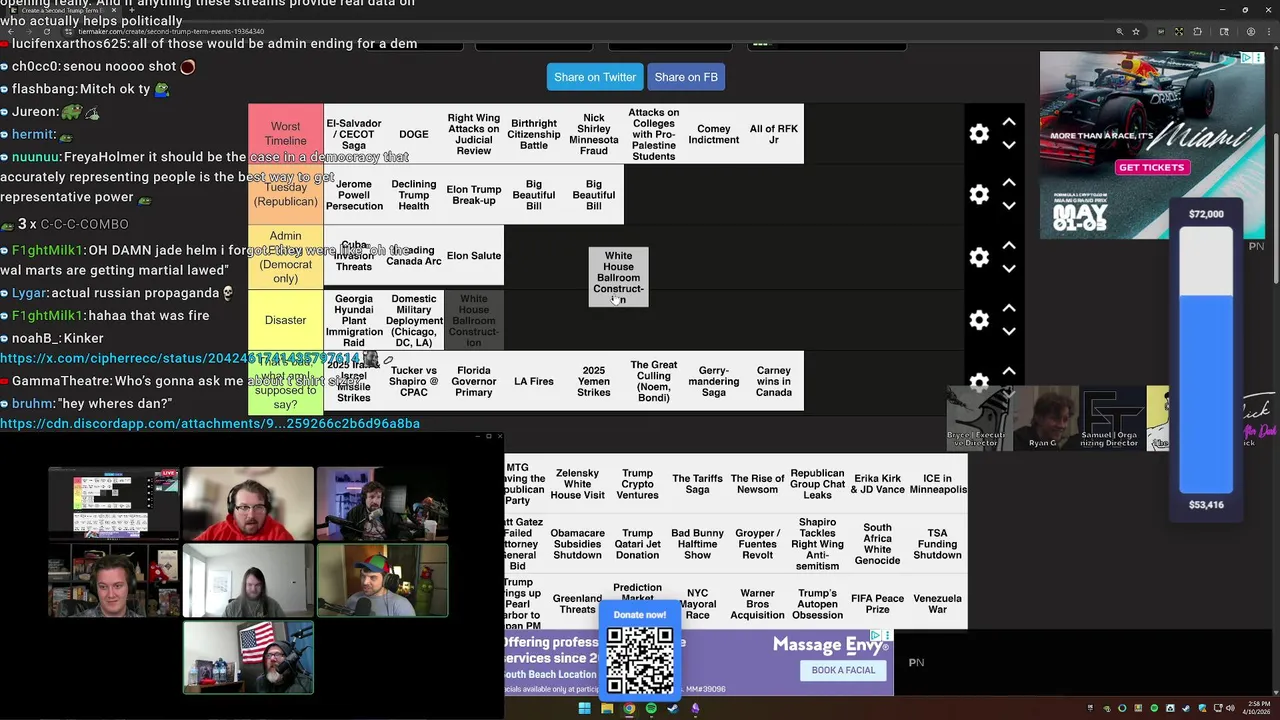
Task: Pick The Rise of Newsom from pool
Action: pos(757,484)
